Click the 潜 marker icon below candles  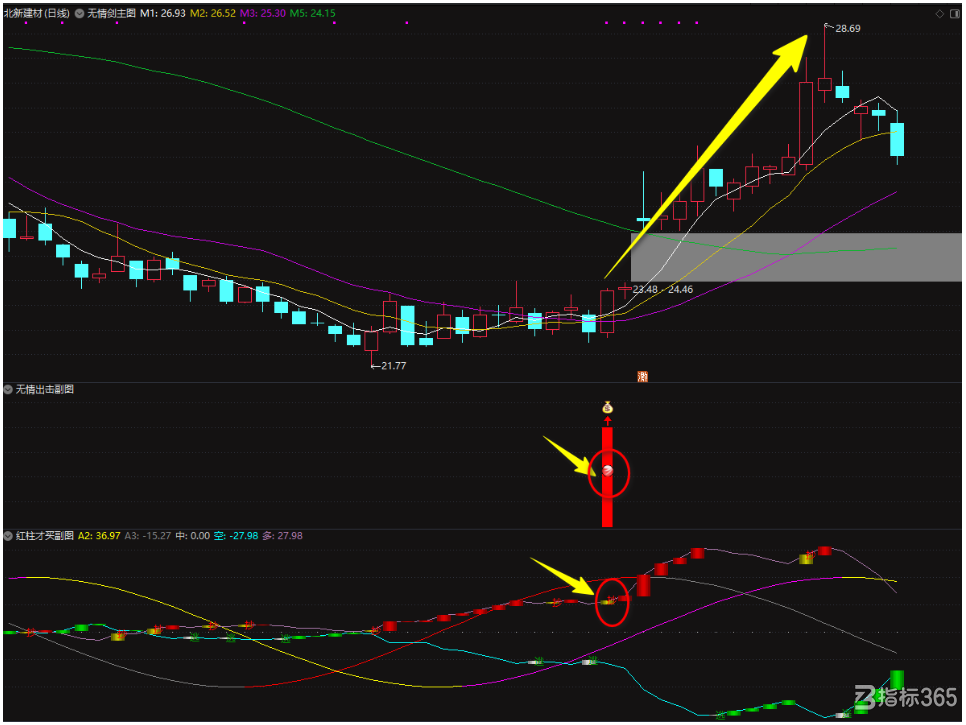point(643,376)
